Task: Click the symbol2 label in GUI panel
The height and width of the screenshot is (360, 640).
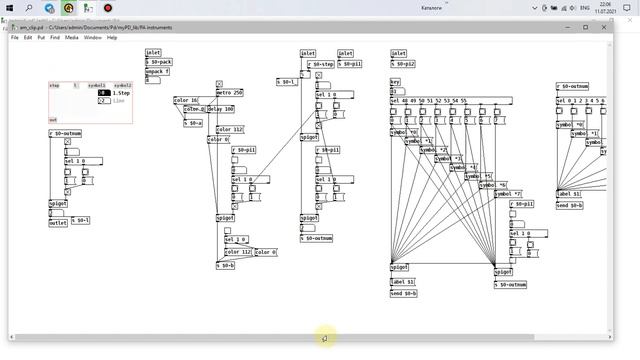Action: click(x=123, y=86)
